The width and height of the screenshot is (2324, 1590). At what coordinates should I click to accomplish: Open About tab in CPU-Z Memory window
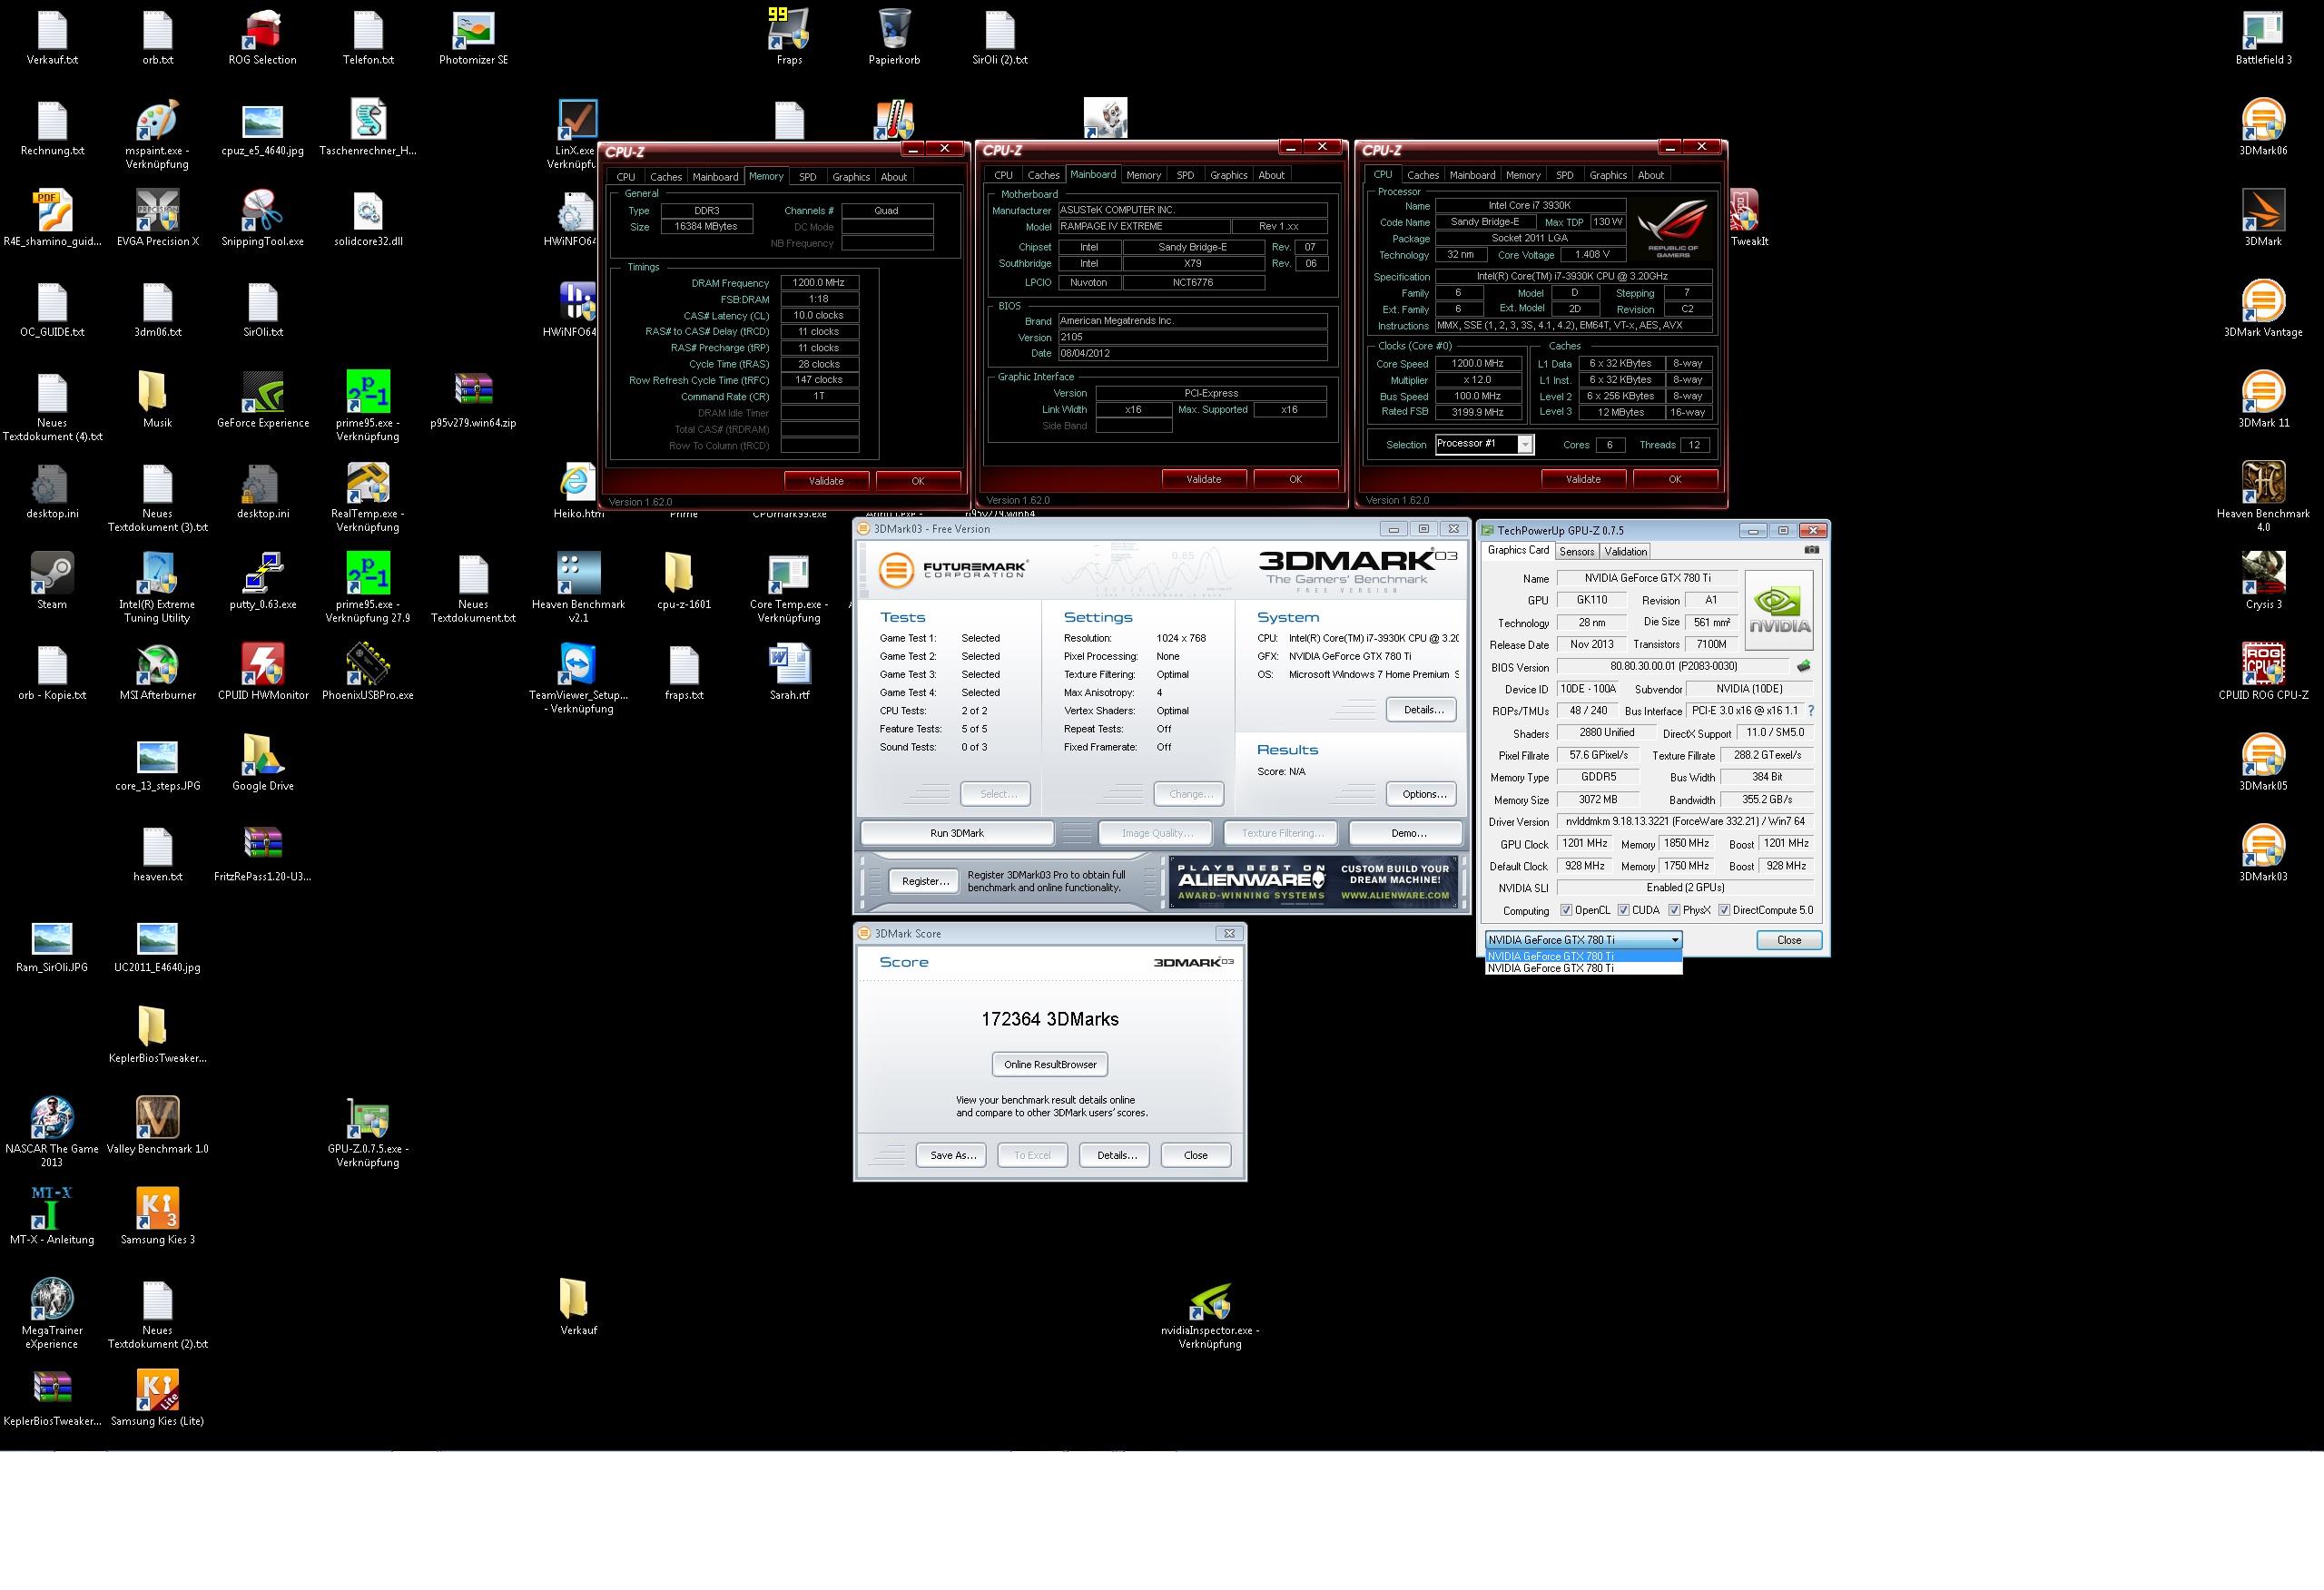(x=894, y=177)
